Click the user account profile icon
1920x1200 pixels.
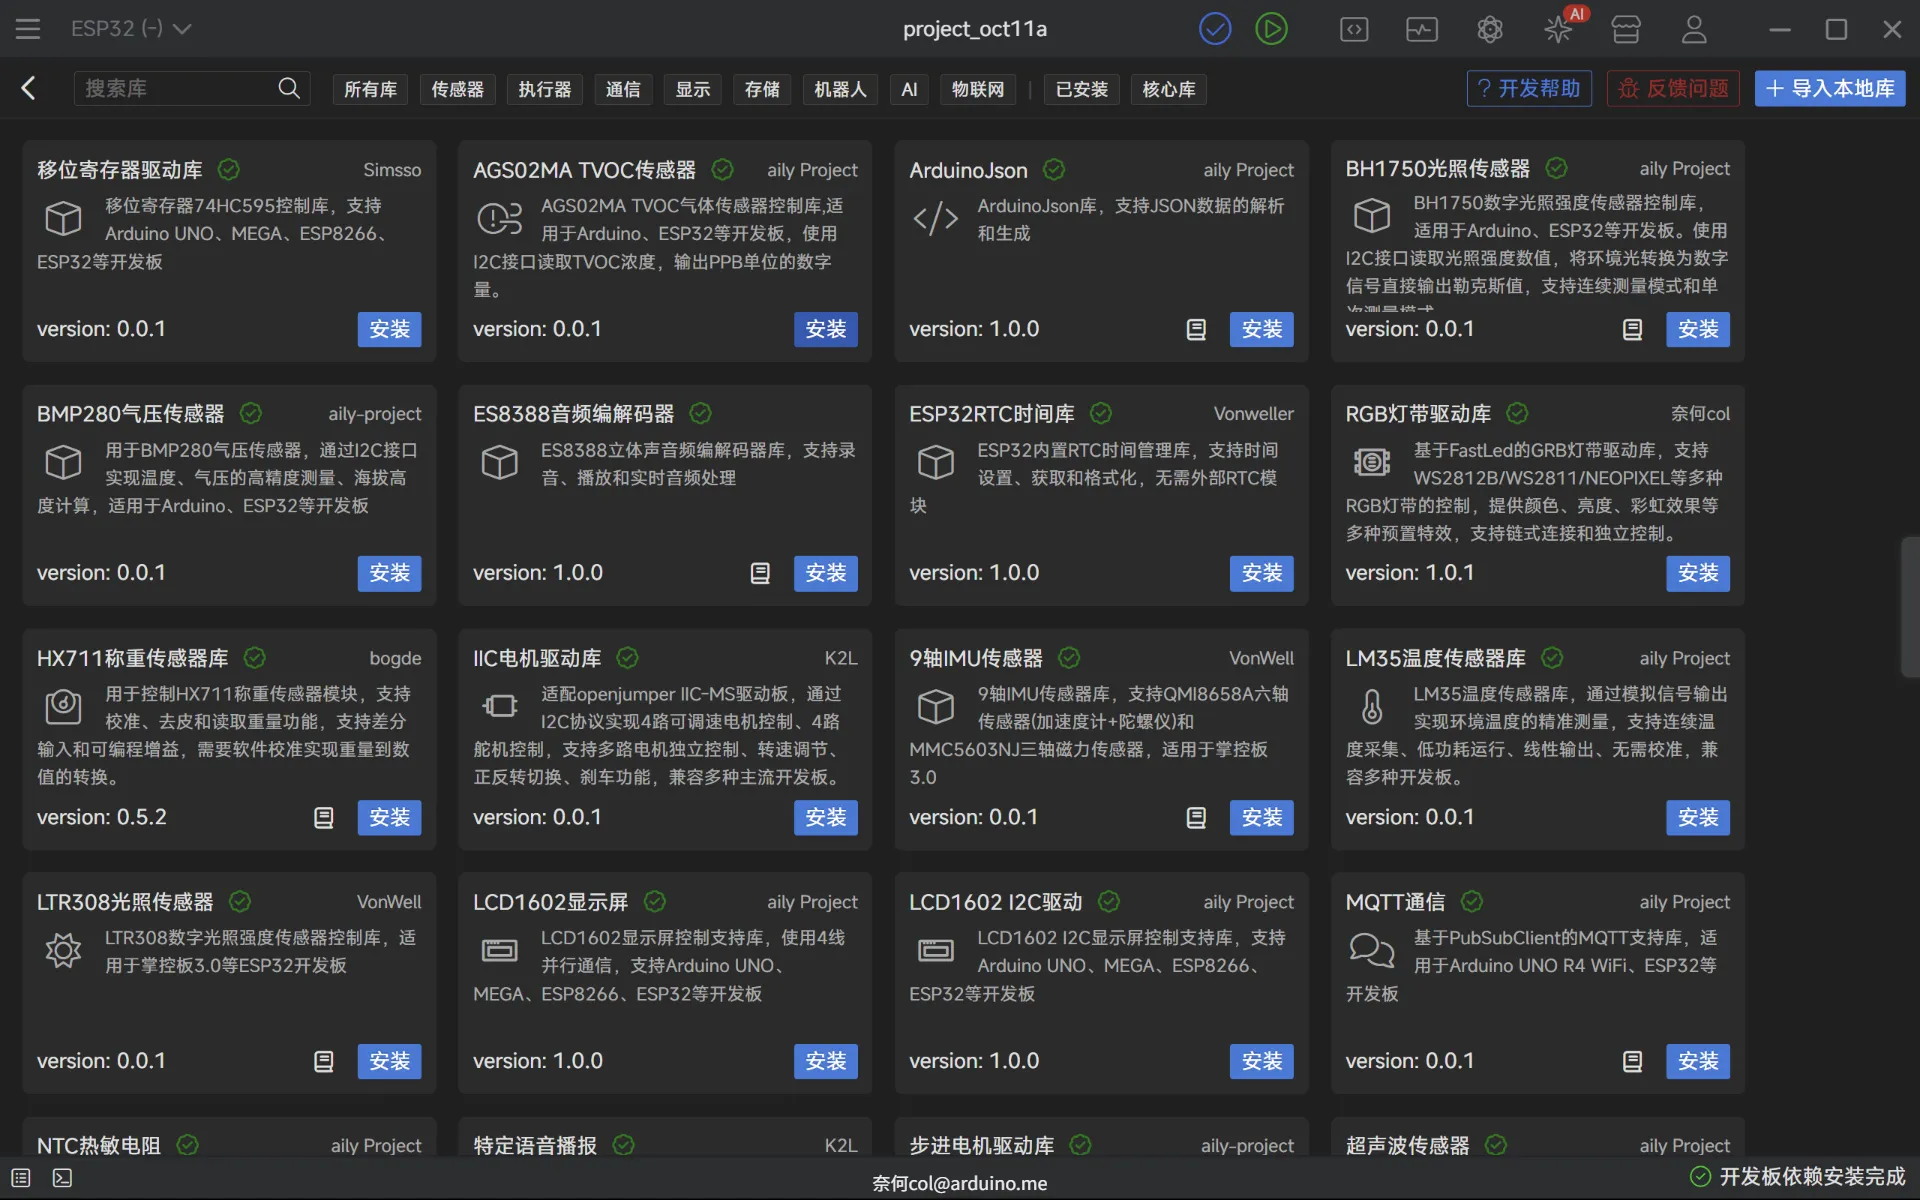(x=1694, y=29)
